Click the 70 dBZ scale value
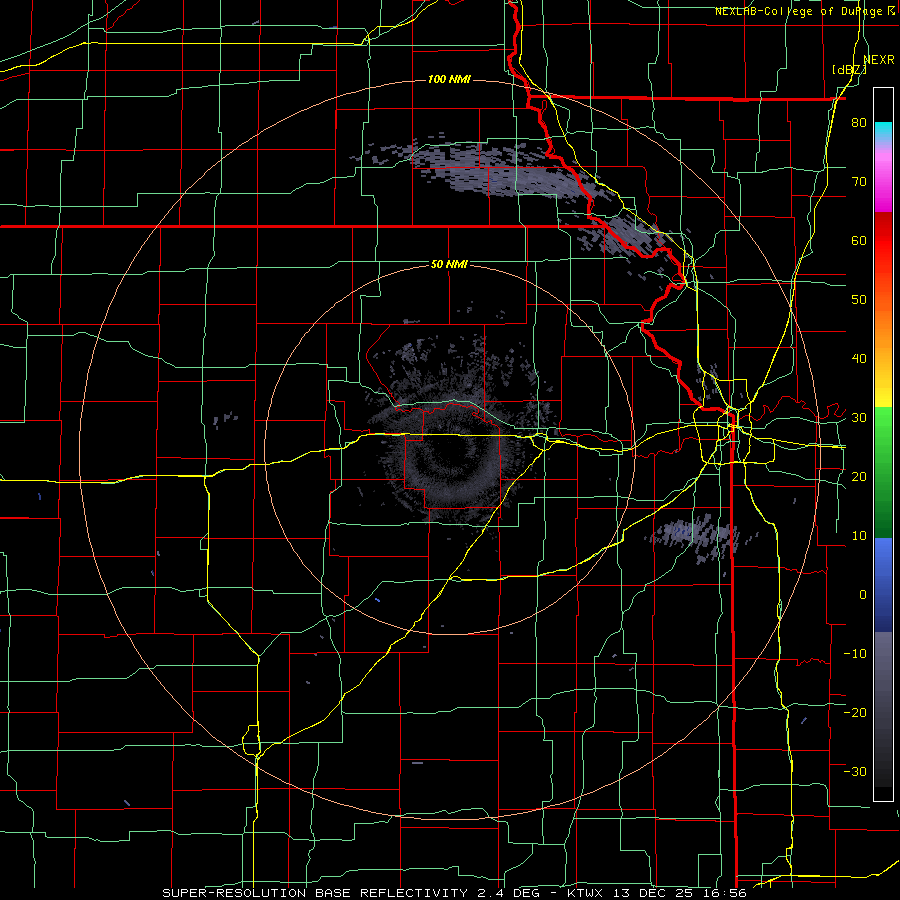Viewport: 900px width, 900px height. tap(859, 182)
